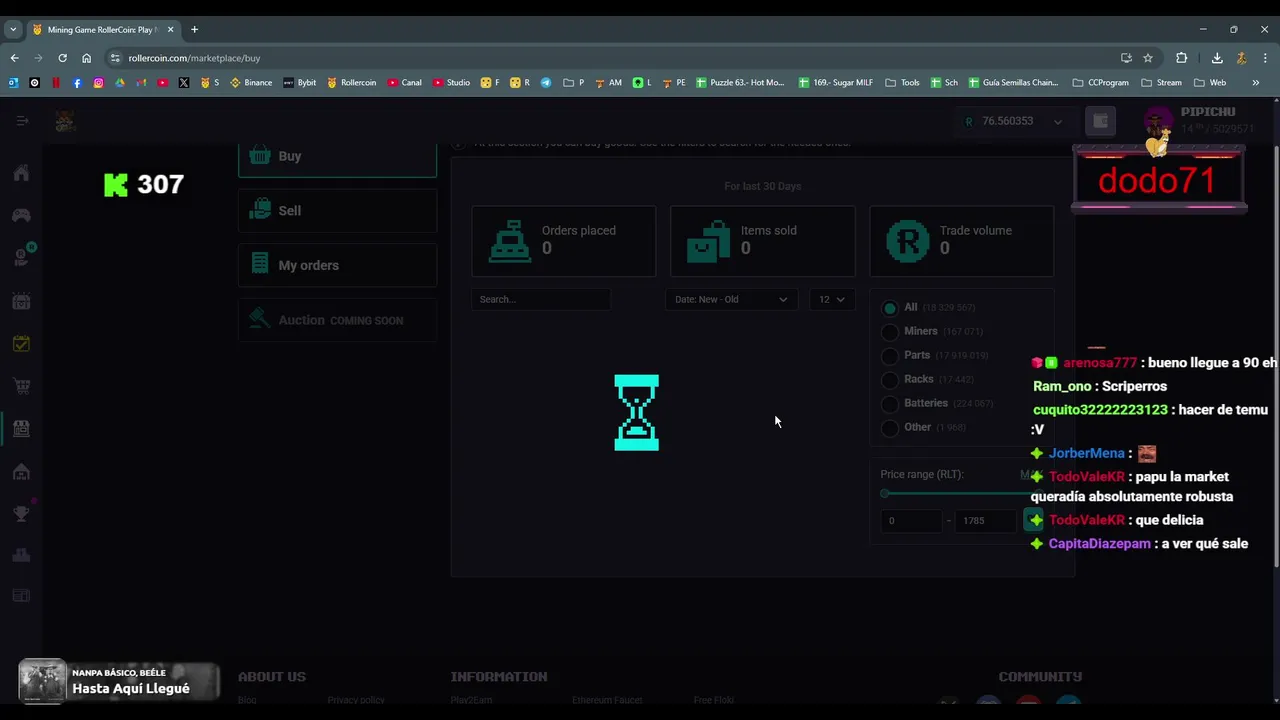Open the browser home page button
The height and width of the screenshot is (720, 1280).
(x=86, y=58)
